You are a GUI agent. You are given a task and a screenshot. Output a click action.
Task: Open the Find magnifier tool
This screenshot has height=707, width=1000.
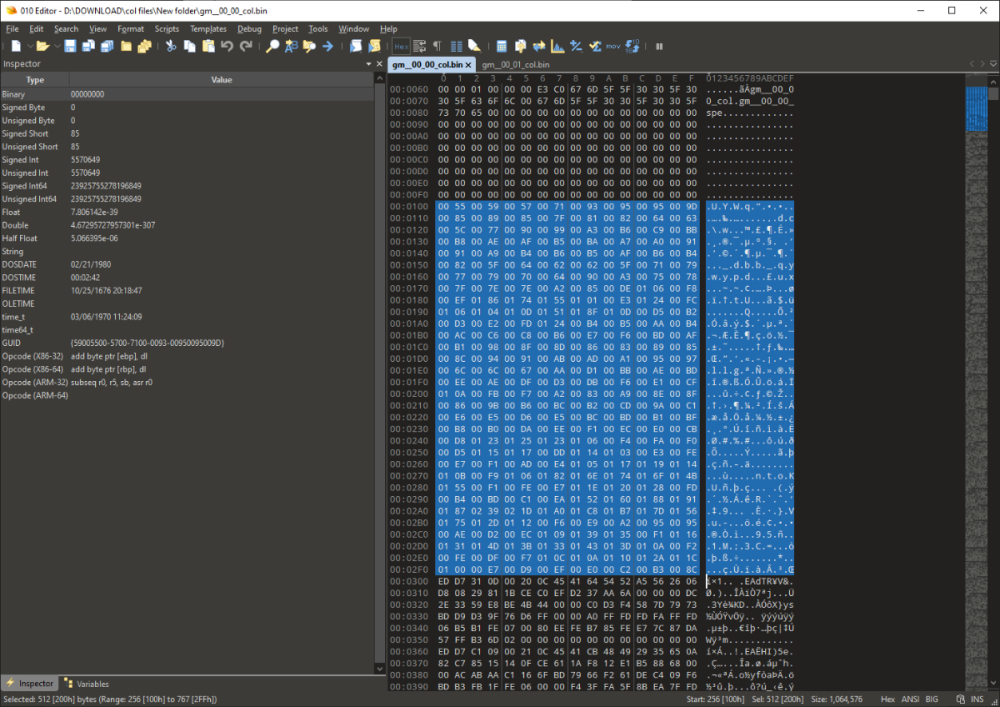tap(272, 46)
